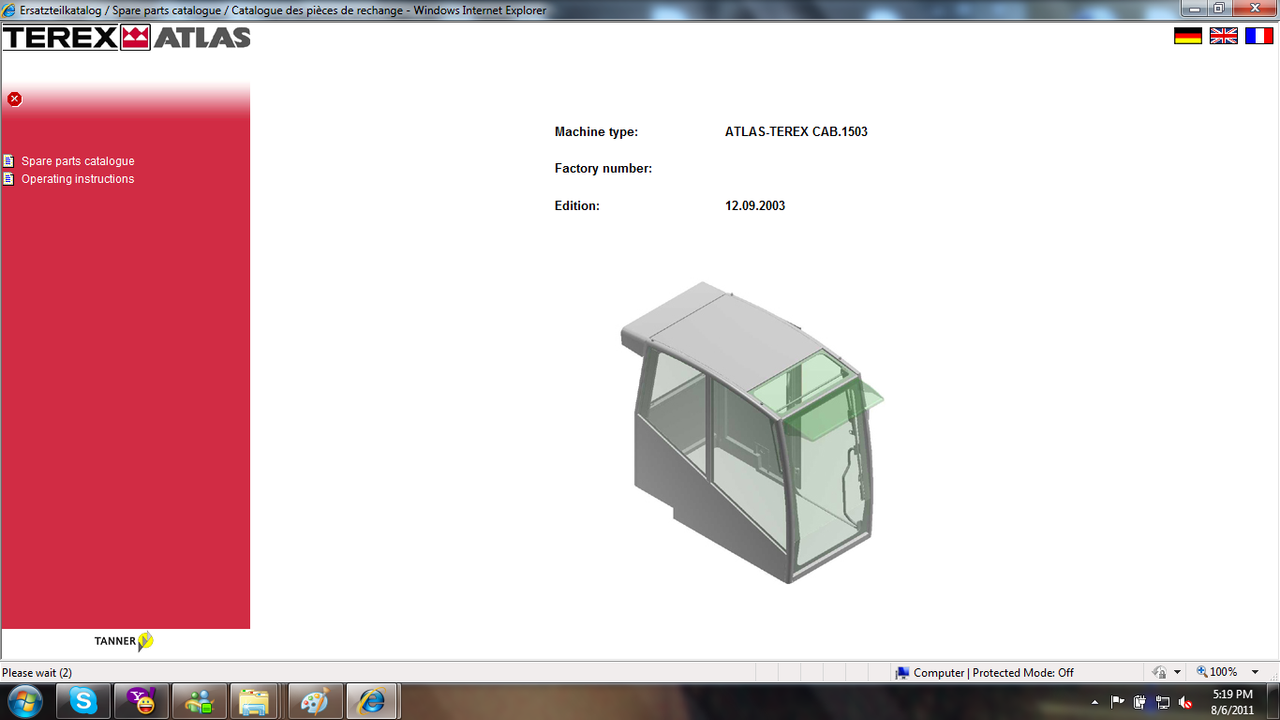Show hidden system tray icons
The image size is (1280, 720).
click(1095, 702)
